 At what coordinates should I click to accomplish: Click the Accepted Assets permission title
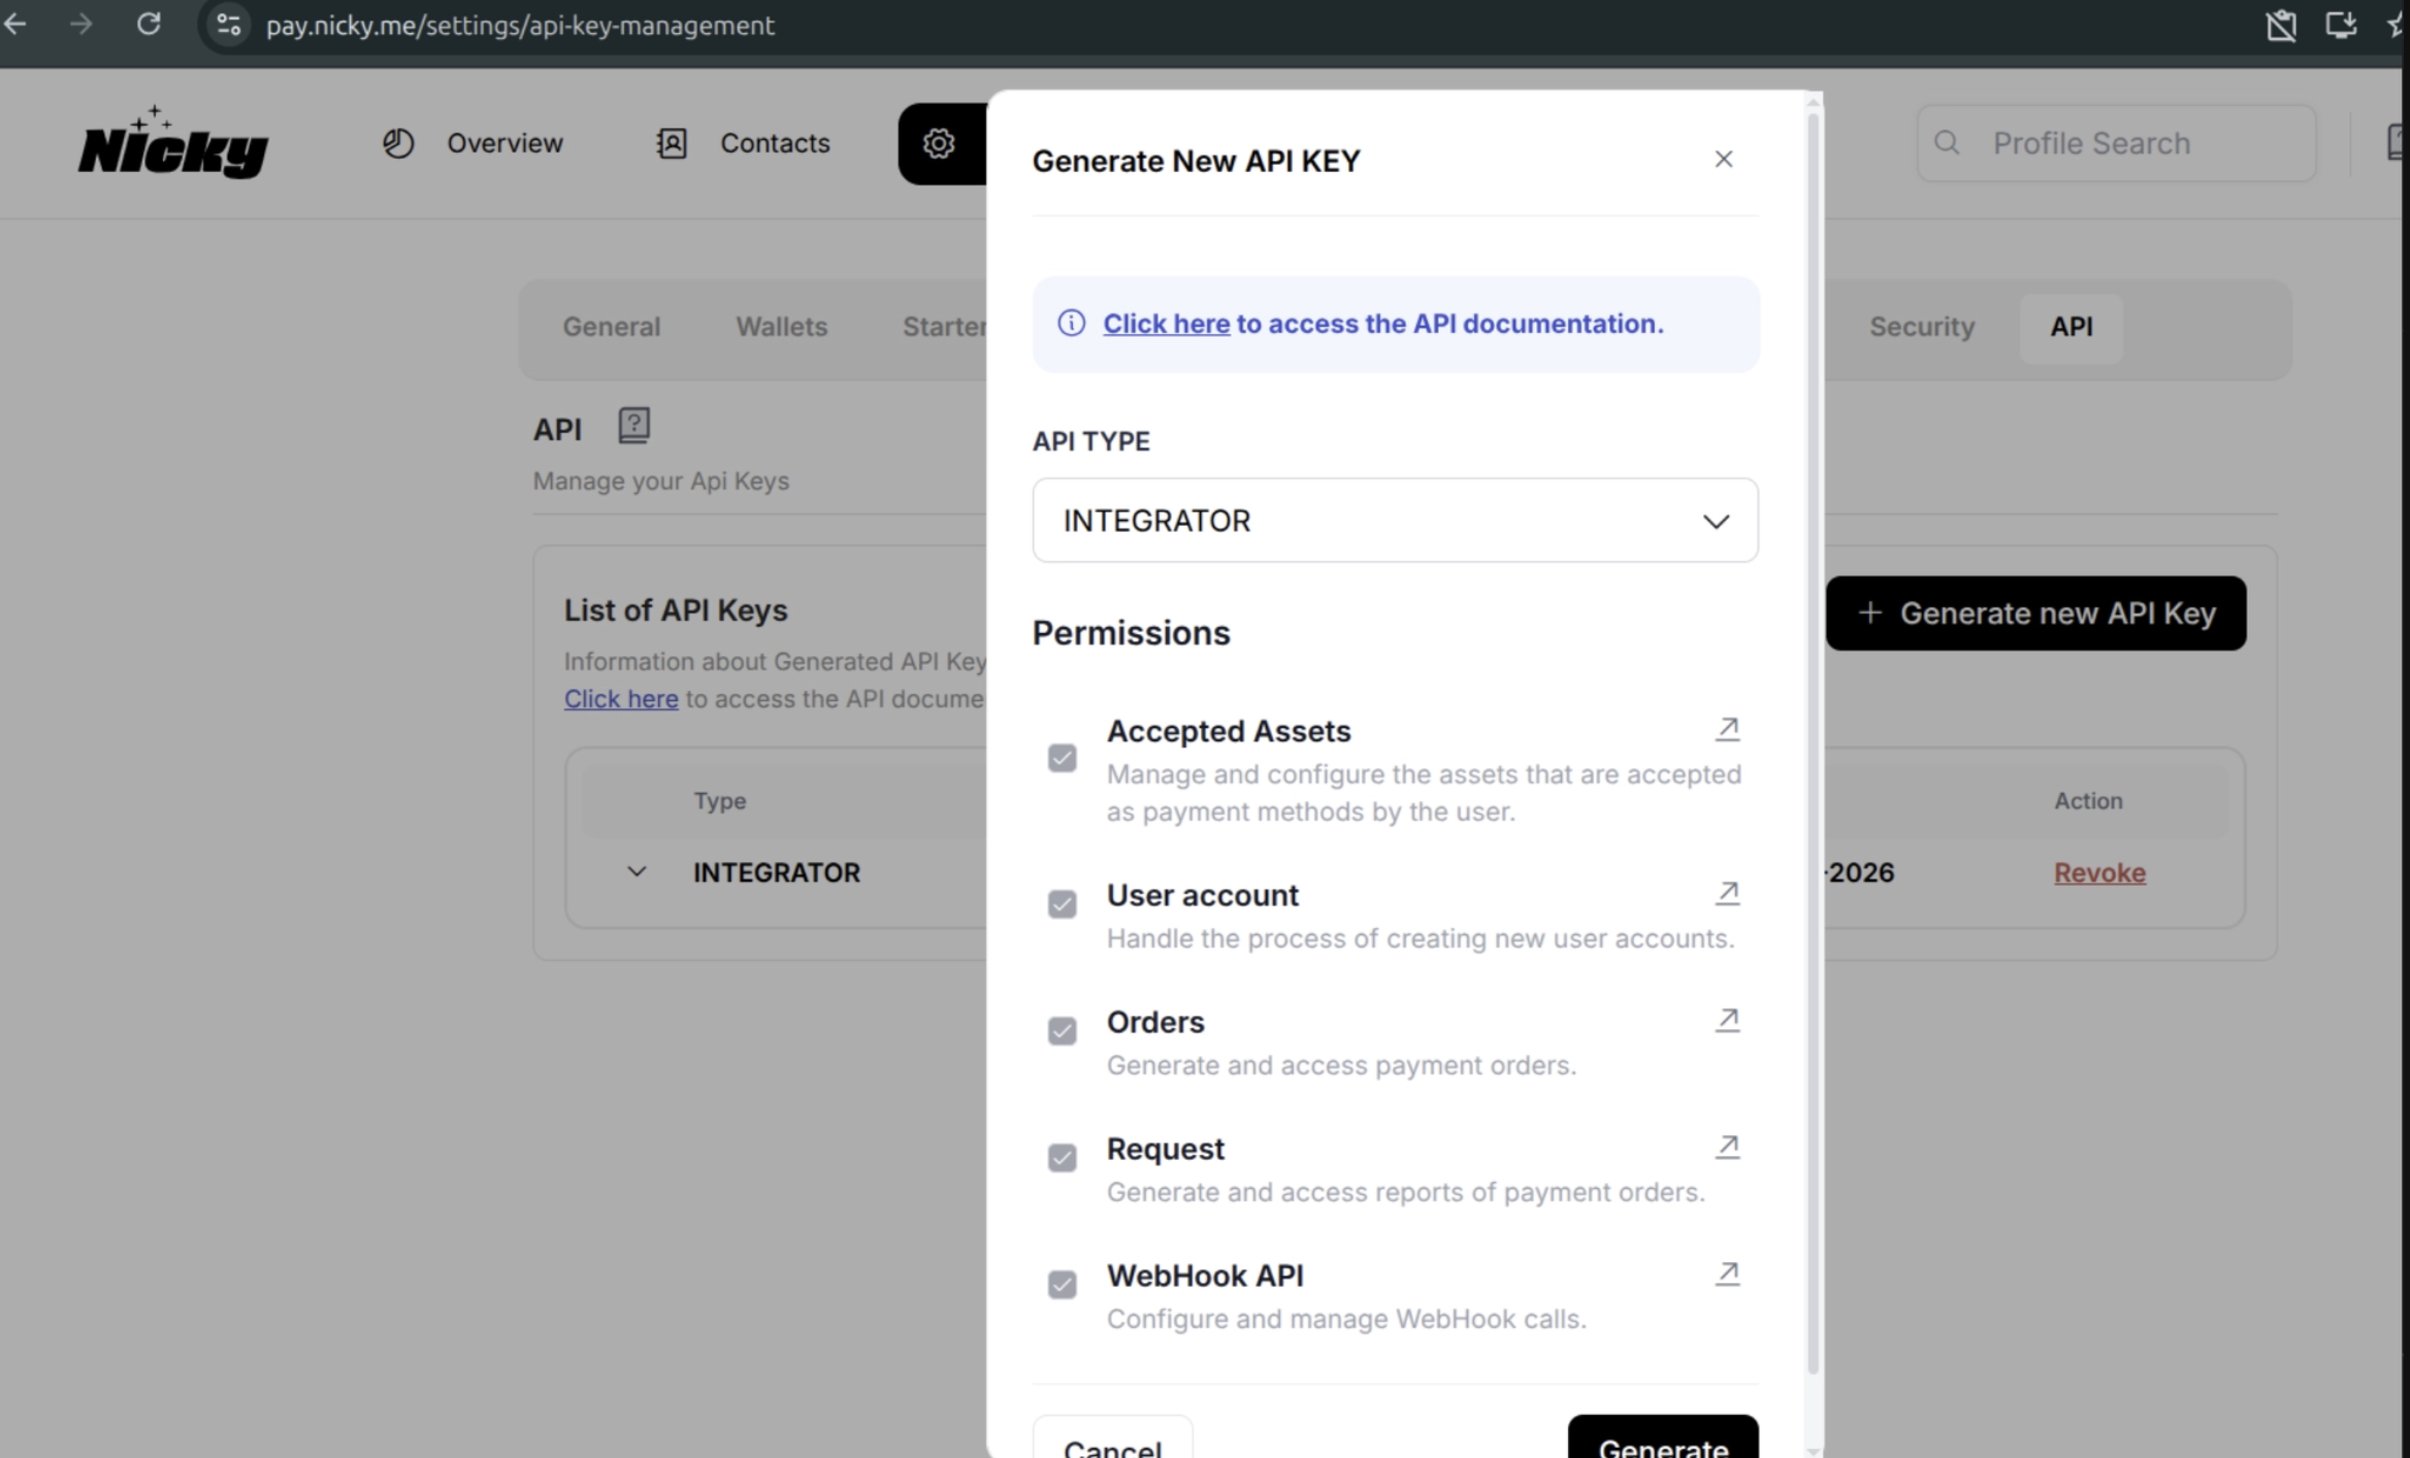[x=1229, y=731]
